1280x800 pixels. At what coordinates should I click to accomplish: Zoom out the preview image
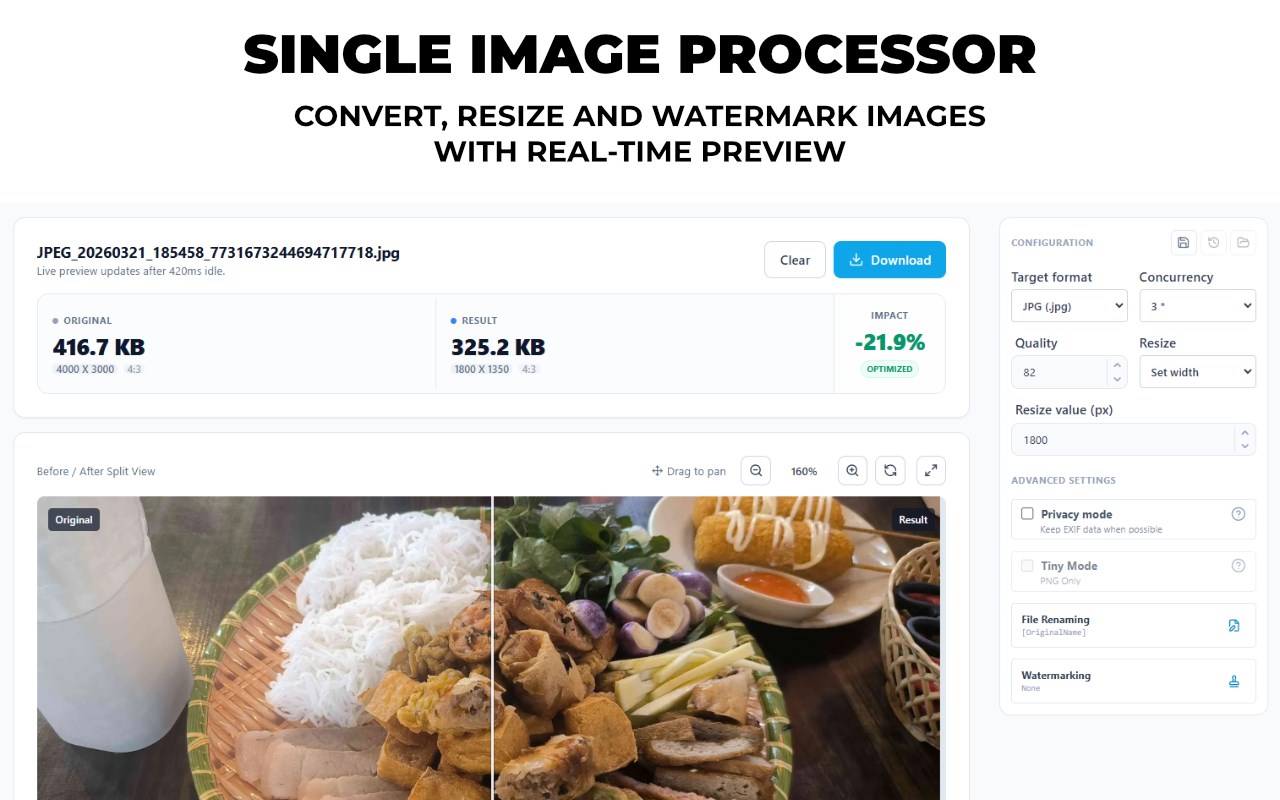coord(756,471)
